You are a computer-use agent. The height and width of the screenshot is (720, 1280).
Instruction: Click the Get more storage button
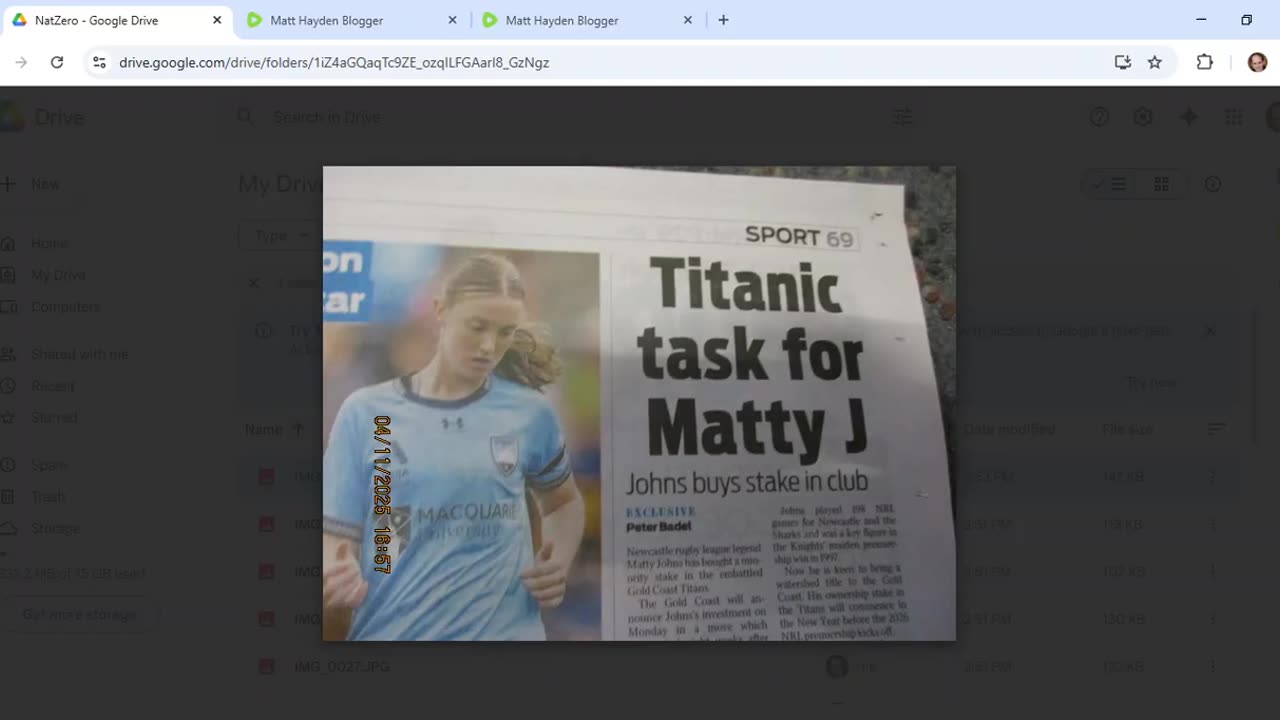[x=80, y=614]
